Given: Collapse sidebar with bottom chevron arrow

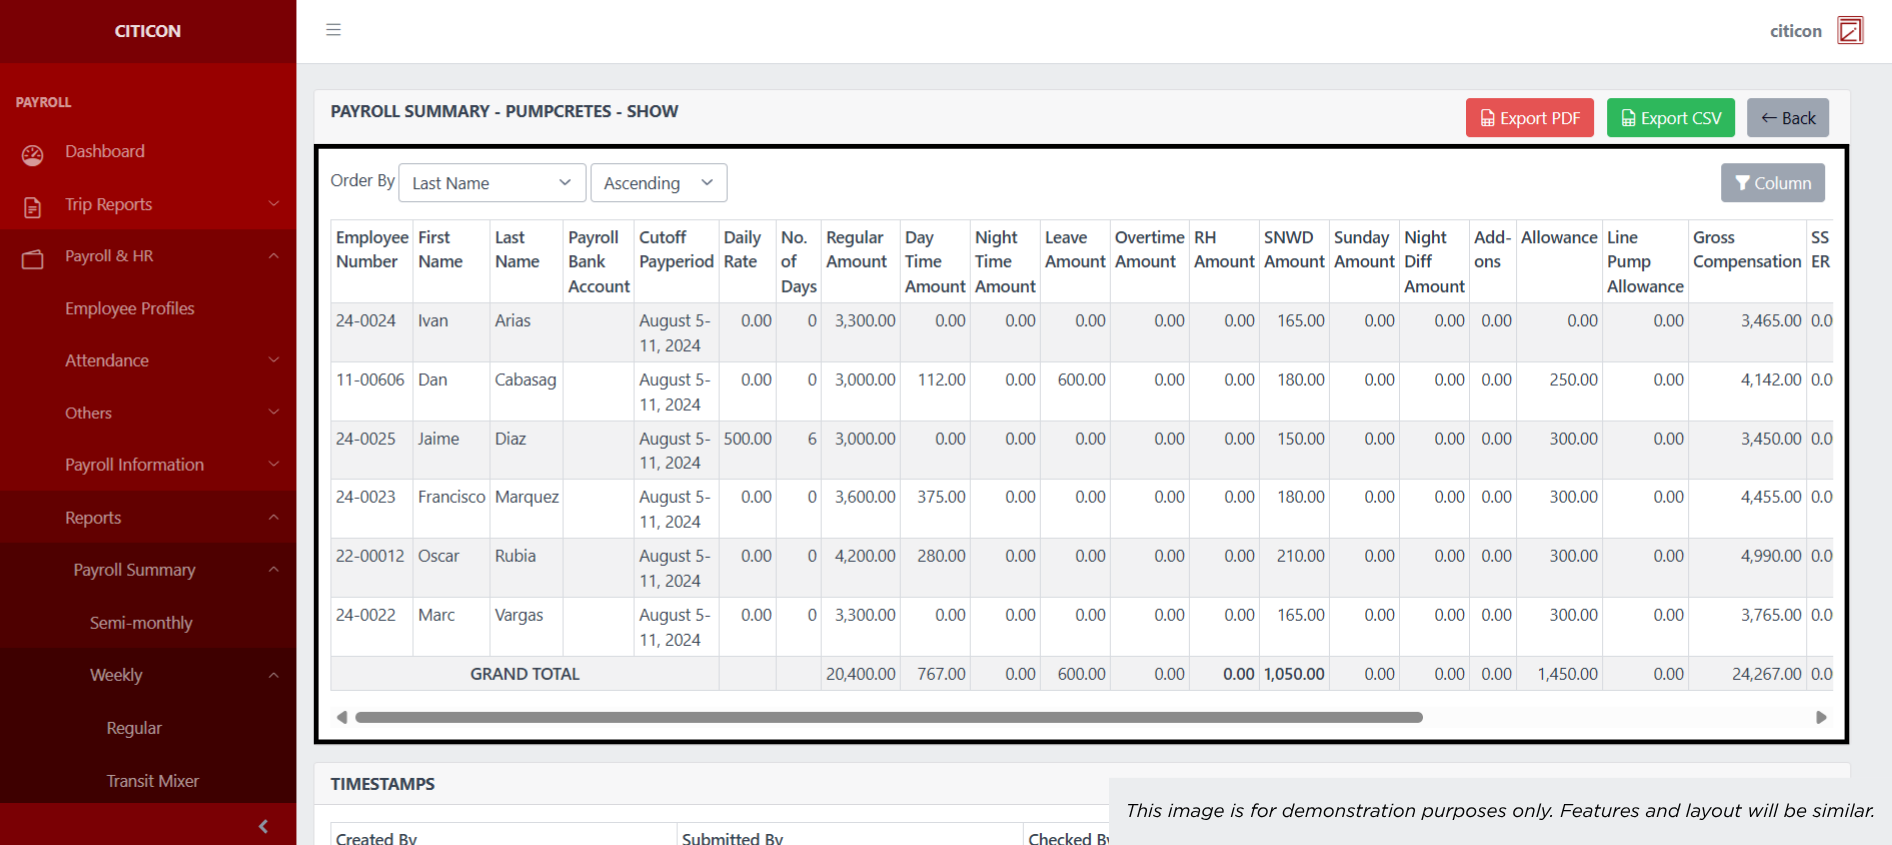Looking at the screenshot, I should coord(263,826).
